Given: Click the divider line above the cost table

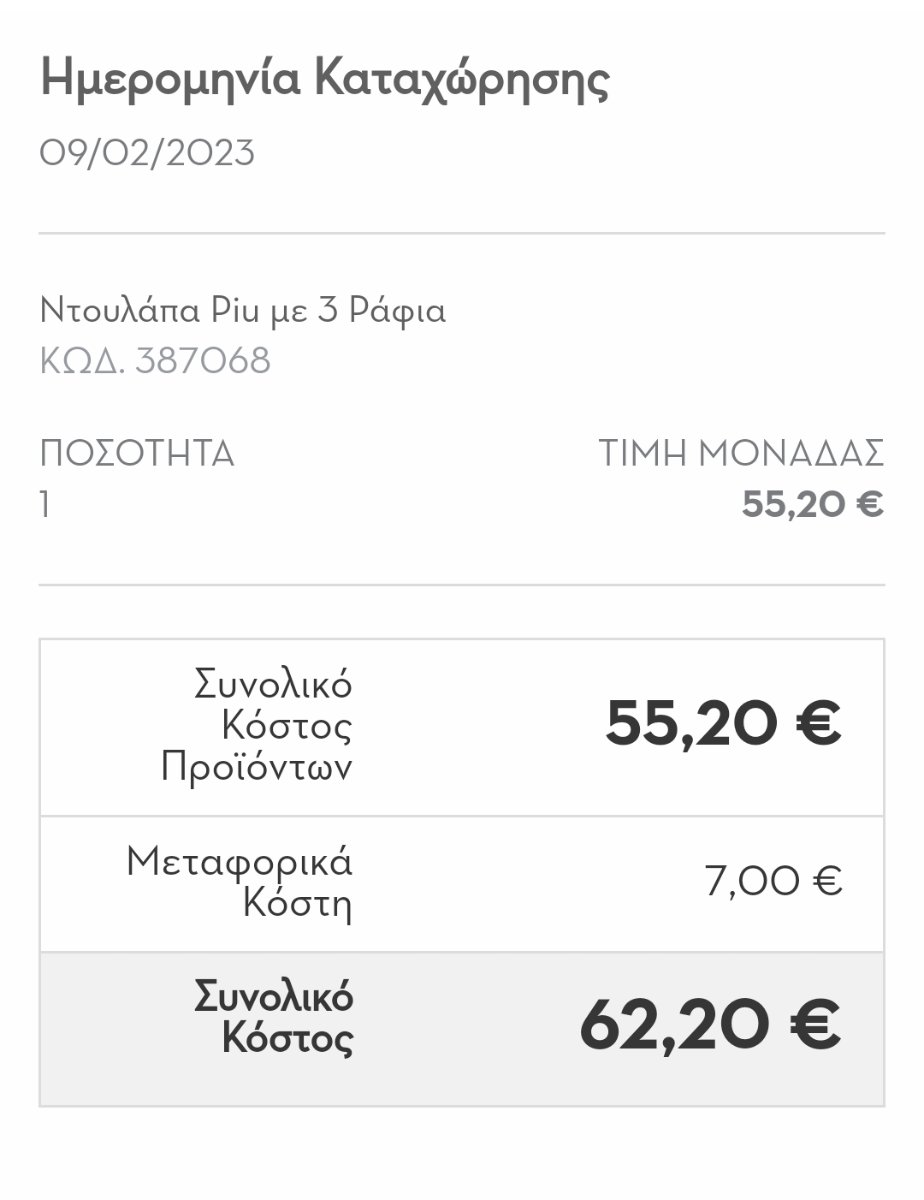Looking at the screenshot, I should pyautogui.click(x=462, y=585).
